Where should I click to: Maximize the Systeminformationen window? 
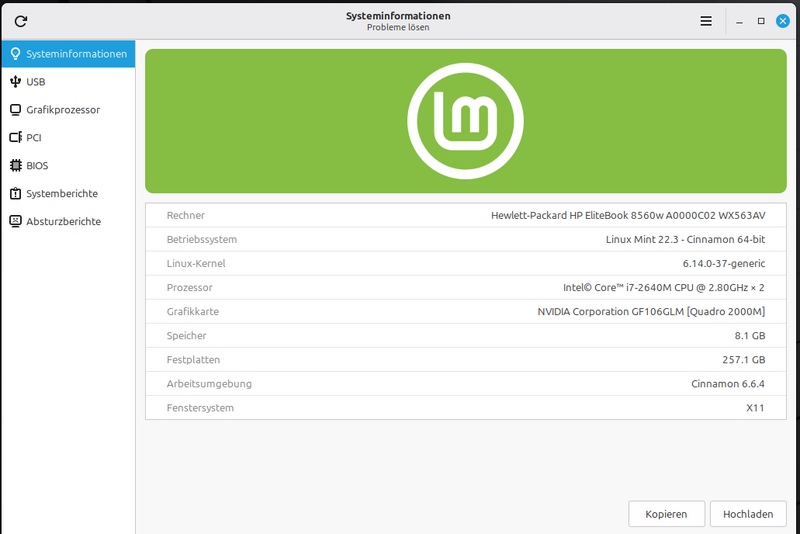761,21
